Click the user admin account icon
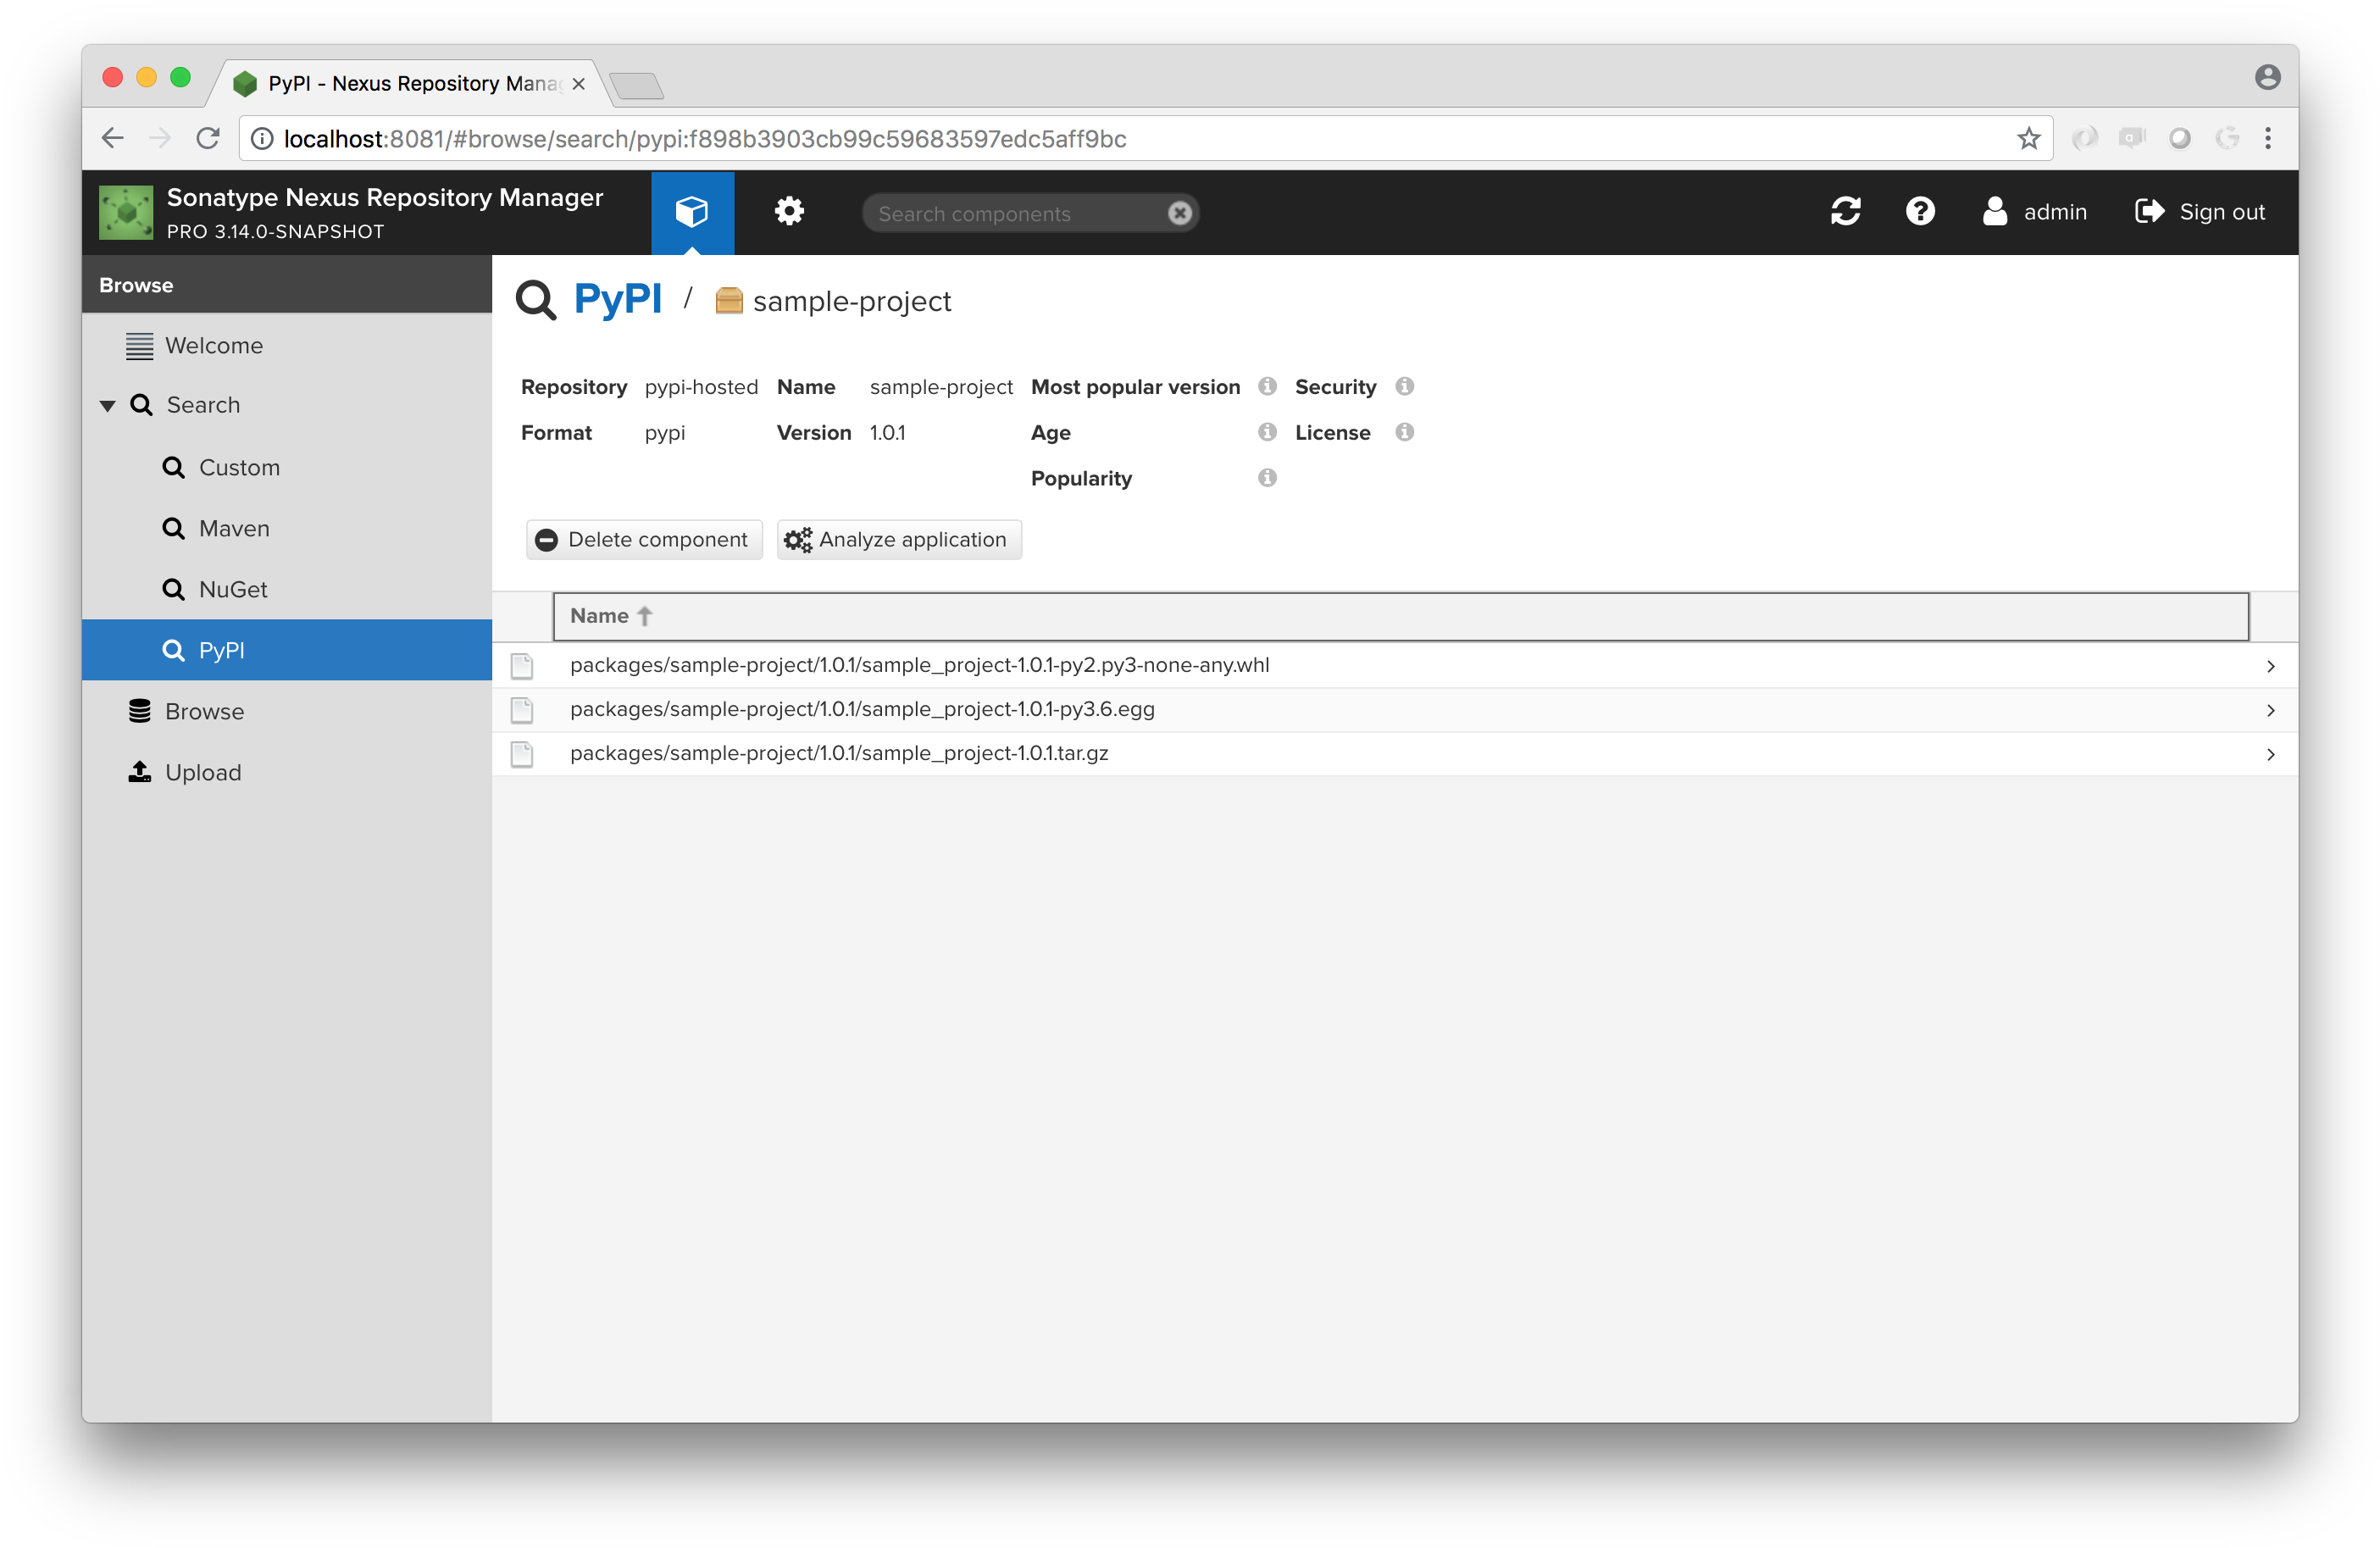The image size is (2380, 1548). [x=1994, y=212]
